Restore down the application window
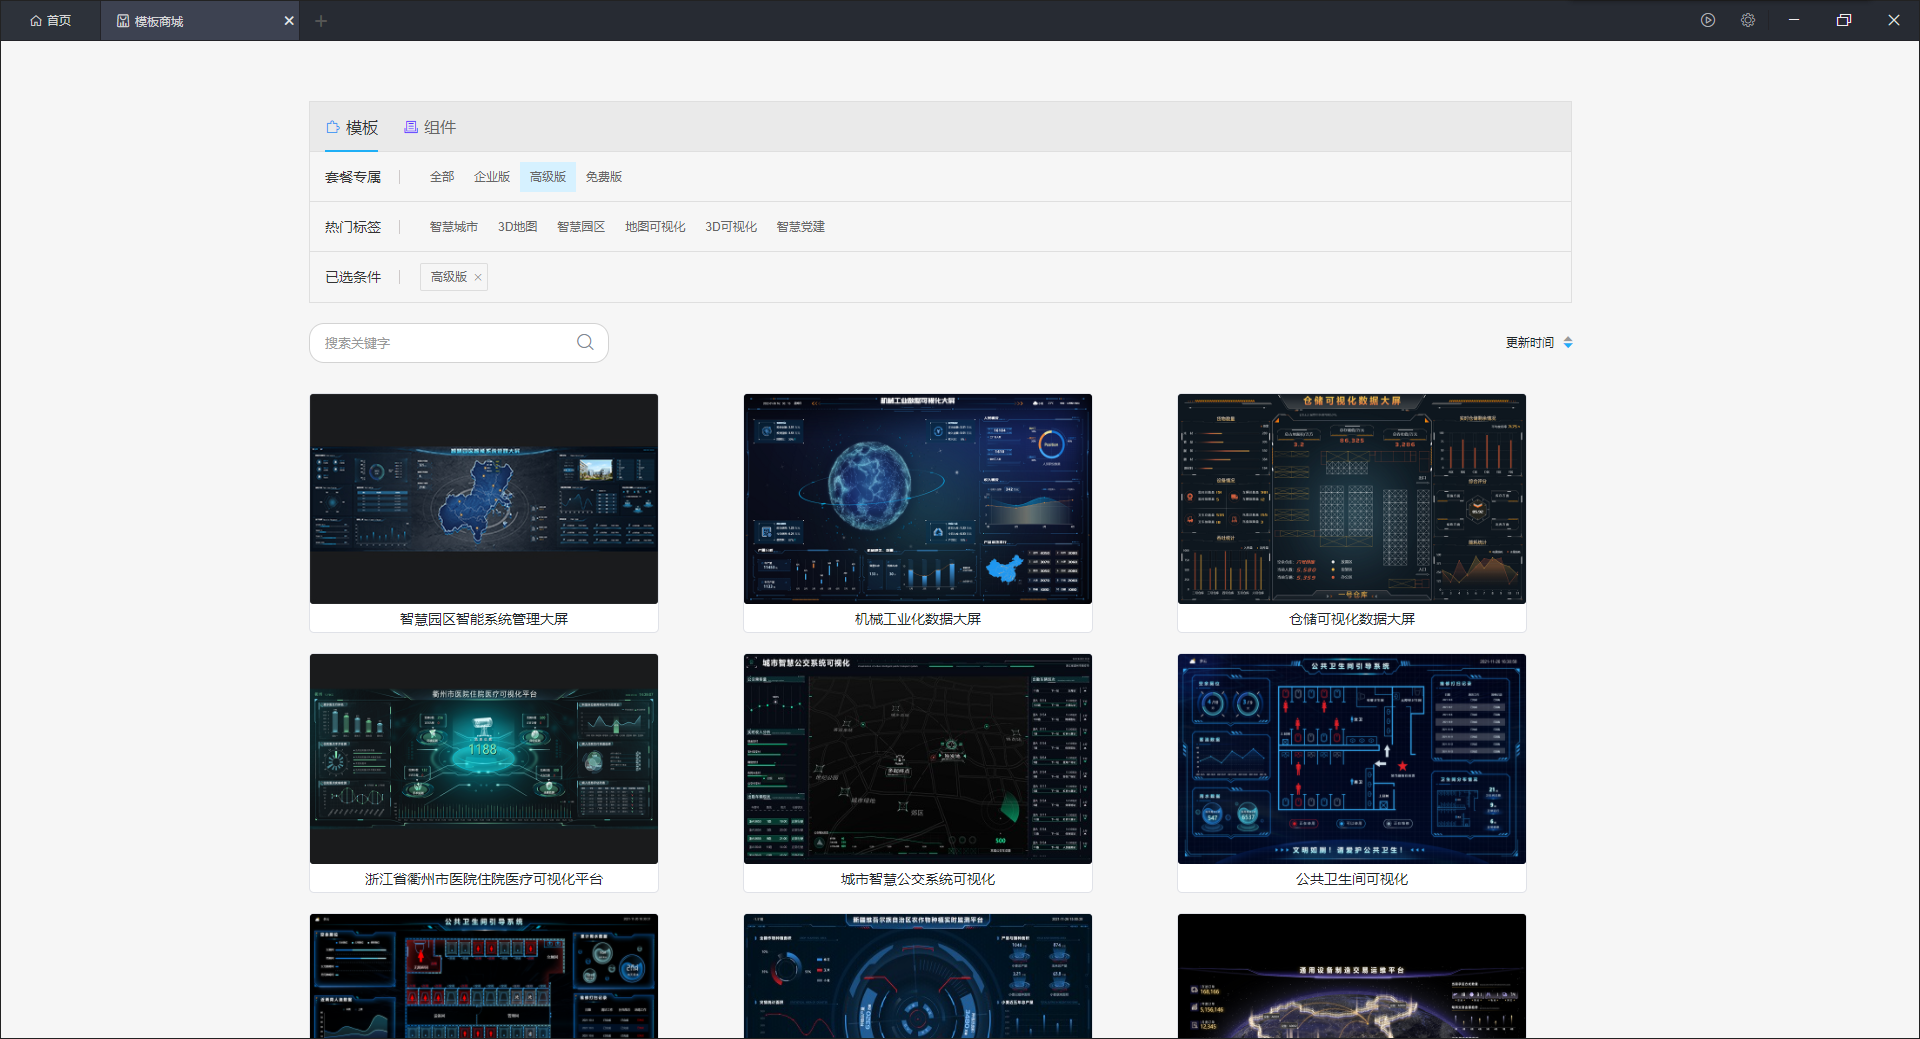Image resolution: width=1920 pixels, height=1039 pixels. tap(1844, 20)
